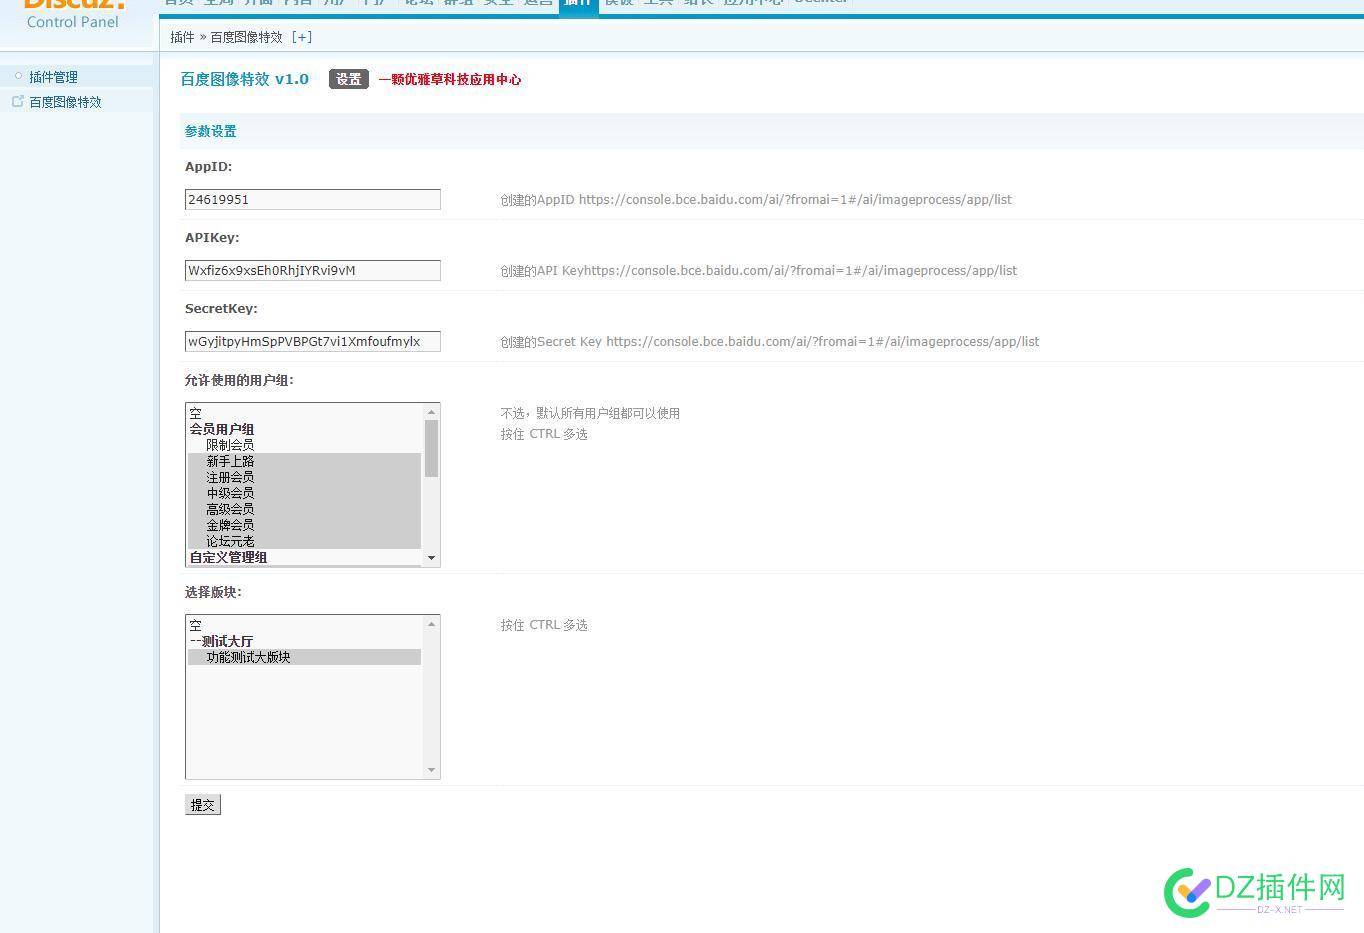Select the 设置 tab
The width and height of the screenshot is (1364, 933).
point(349,79)
